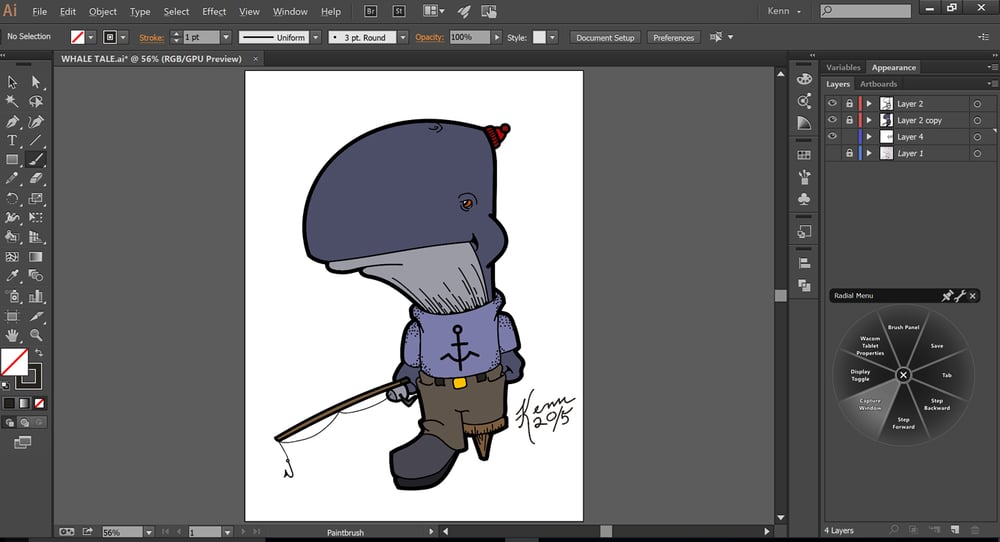The height and width of the screenshot is (542, 1000).
Task: Pin the Radial Menu
Action: (948, 295)
